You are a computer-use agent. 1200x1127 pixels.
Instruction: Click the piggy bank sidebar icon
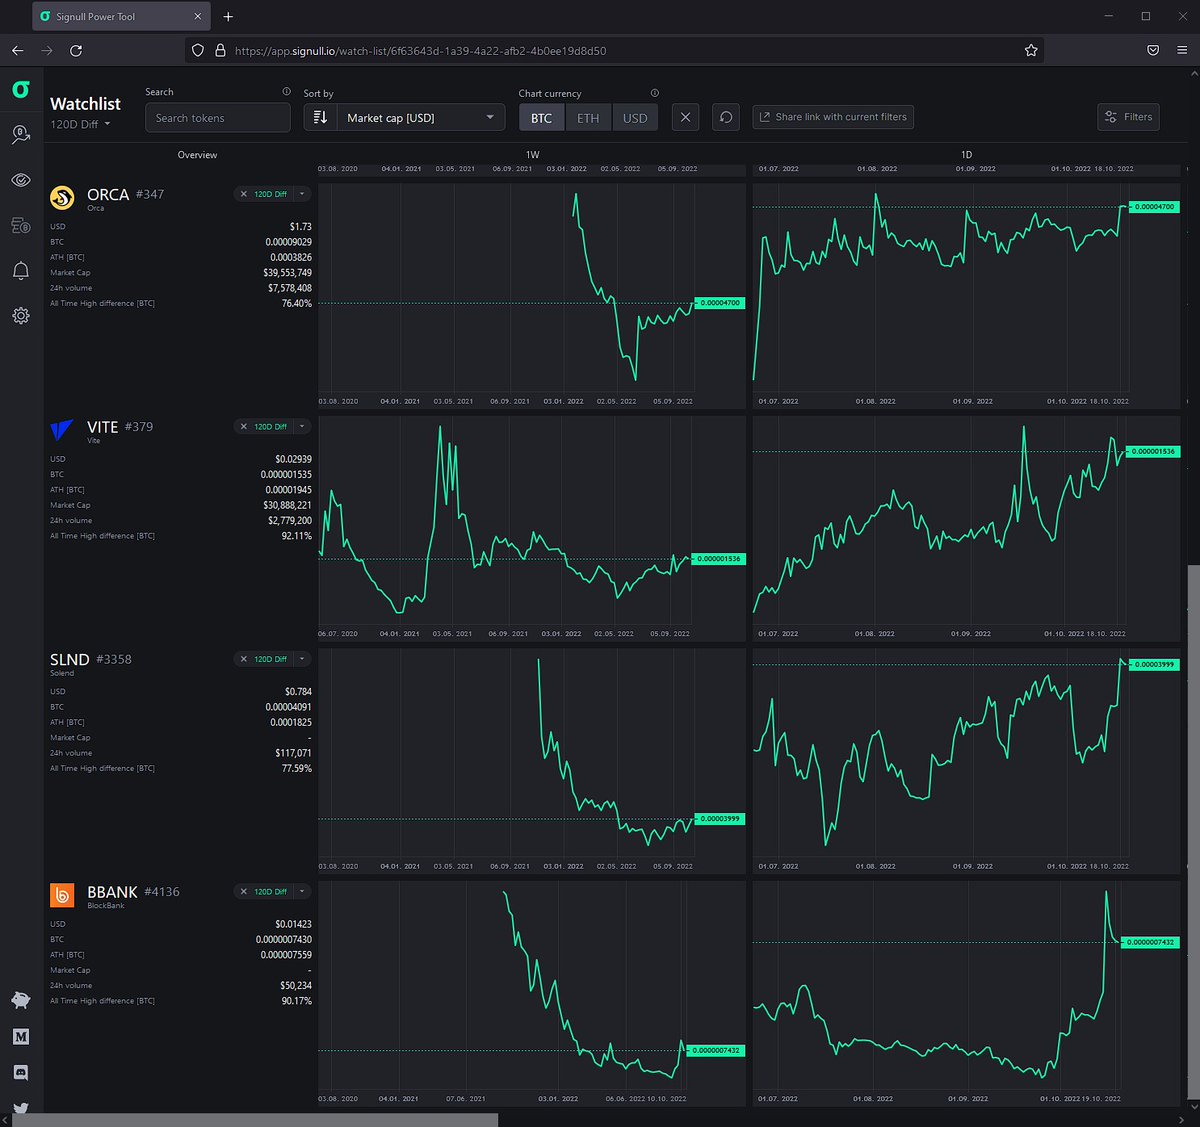click(x=20, y=1000)
